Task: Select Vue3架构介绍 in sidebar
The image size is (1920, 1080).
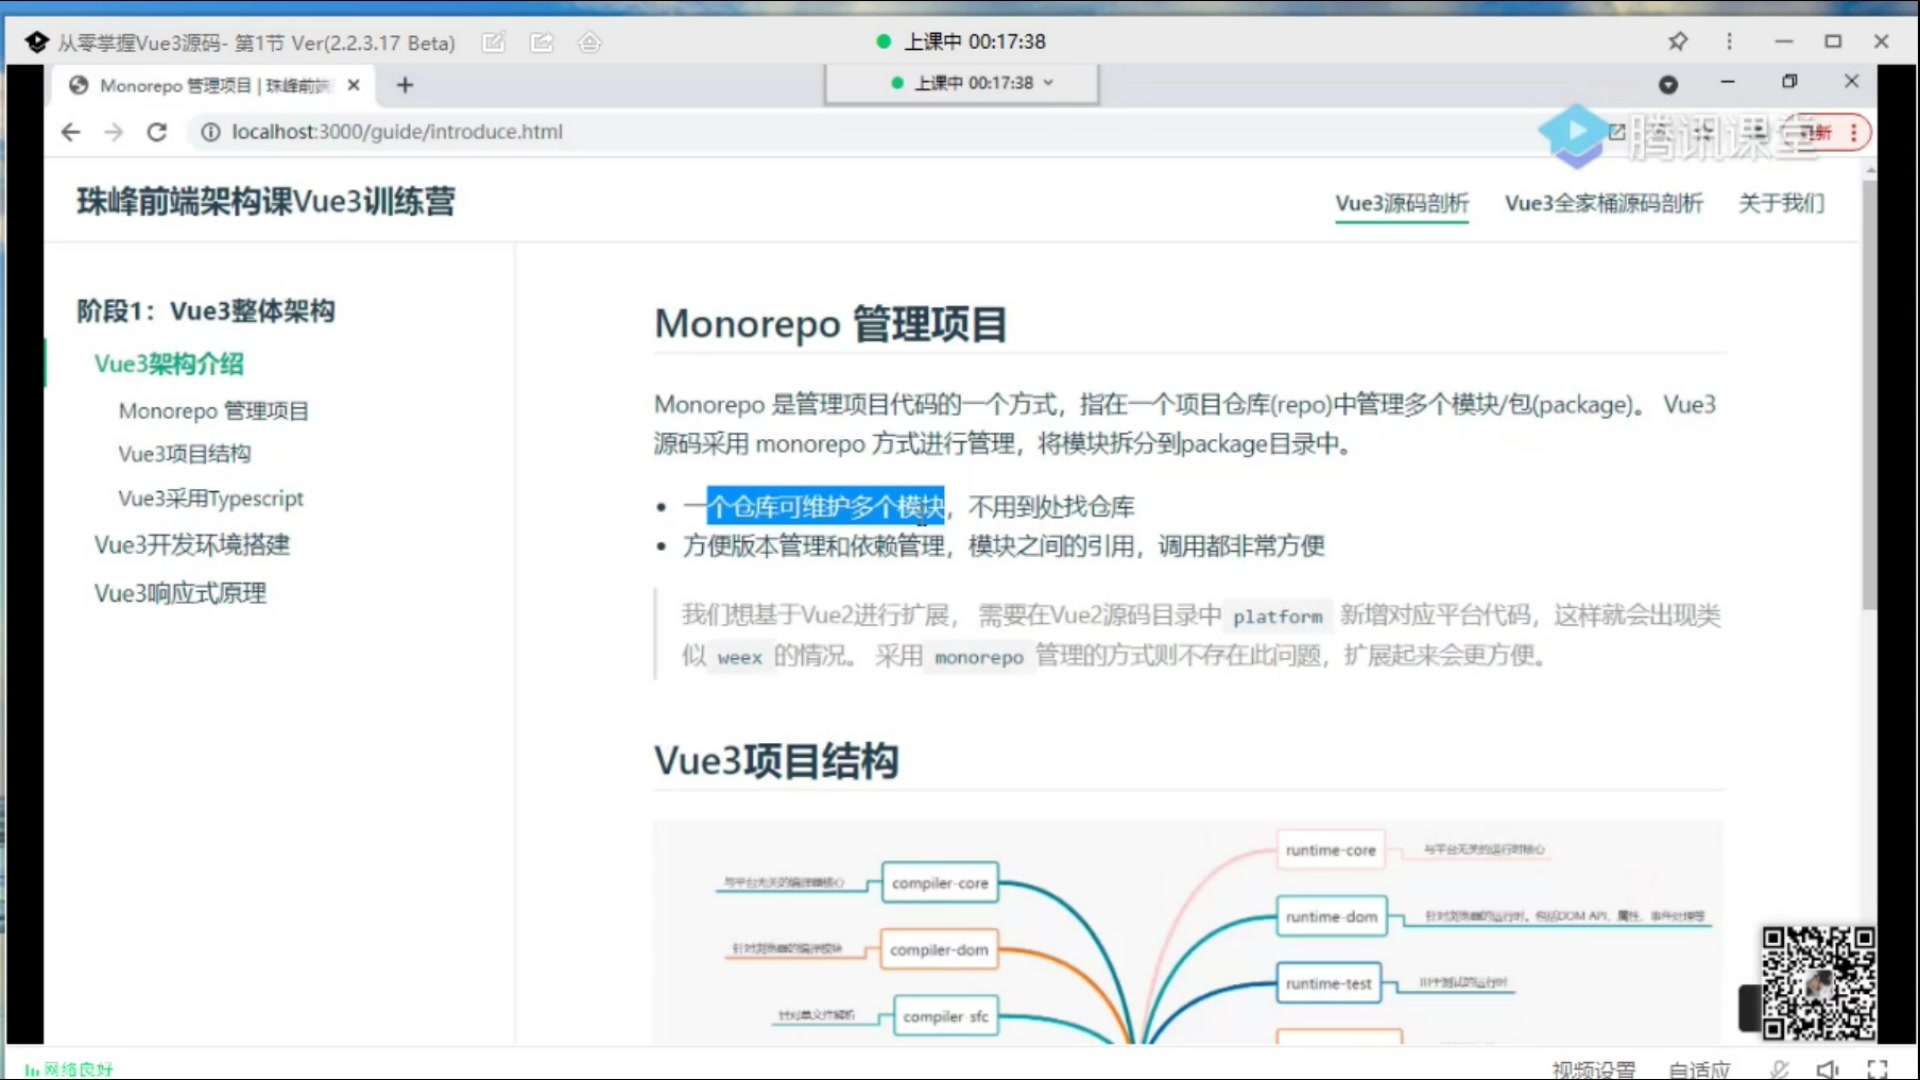Action: [169, 364]
